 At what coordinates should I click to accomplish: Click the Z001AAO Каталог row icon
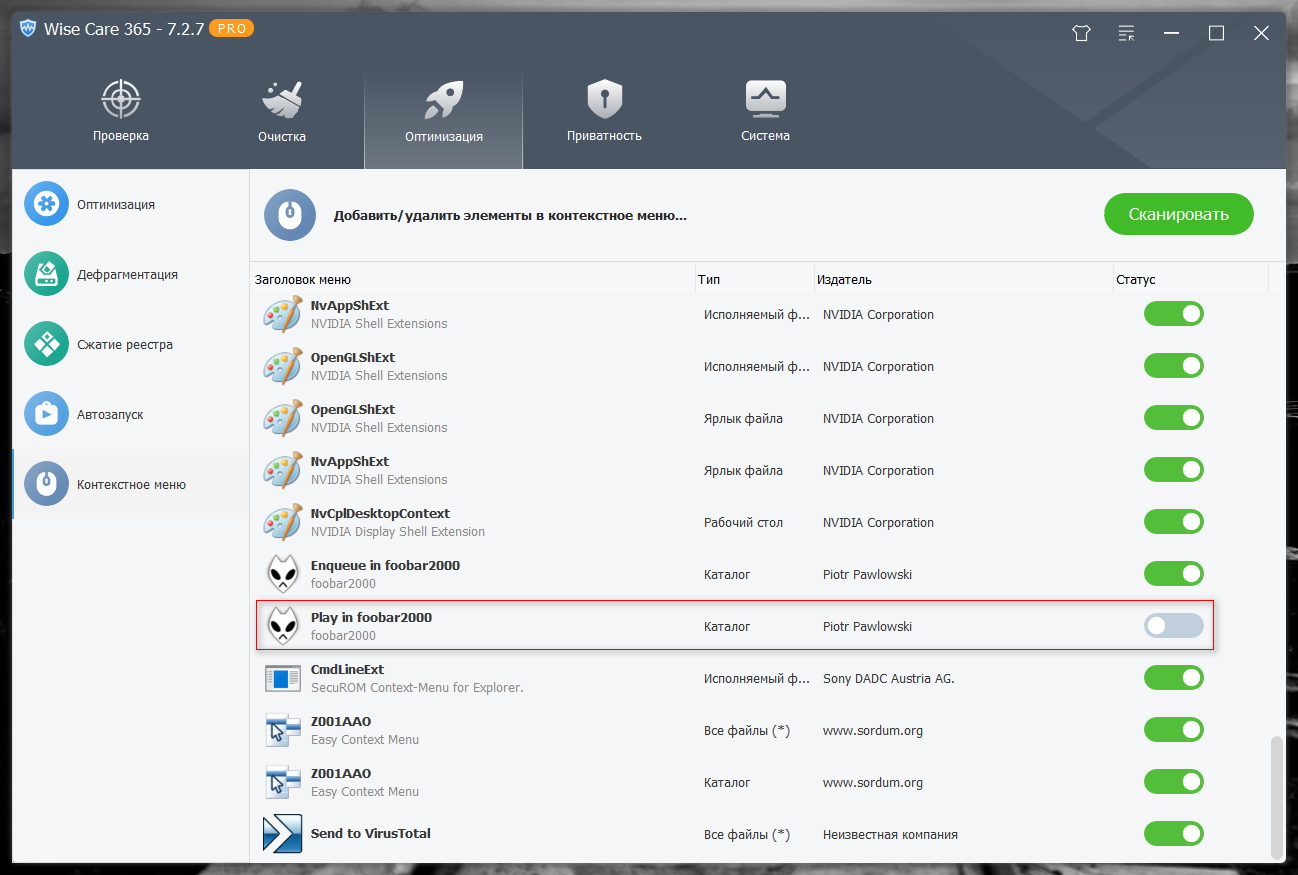(x=283, y=782)
